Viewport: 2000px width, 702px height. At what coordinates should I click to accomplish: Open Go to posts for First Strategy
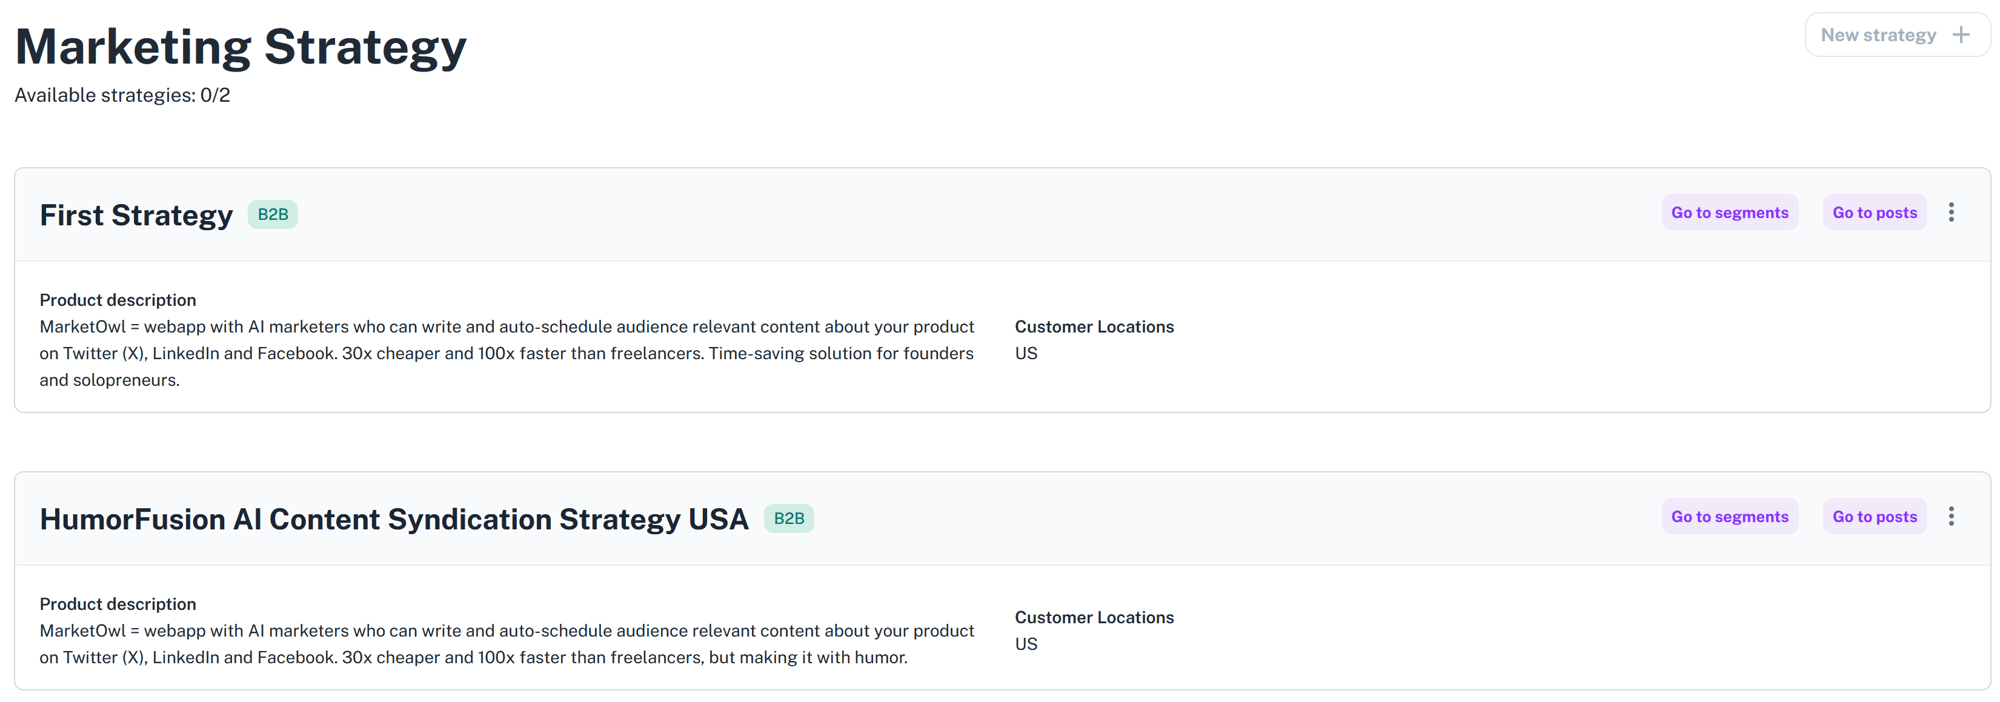[1875, 212]
